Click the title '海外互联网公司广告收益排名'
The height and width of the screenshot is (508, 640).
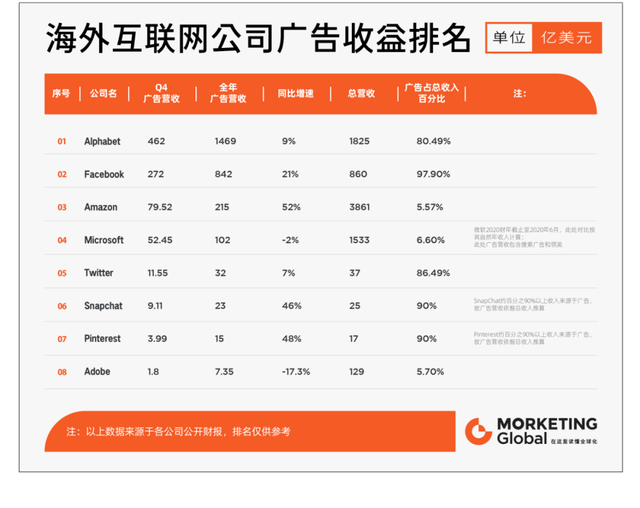pyautogui.click(x=259, y=38)
